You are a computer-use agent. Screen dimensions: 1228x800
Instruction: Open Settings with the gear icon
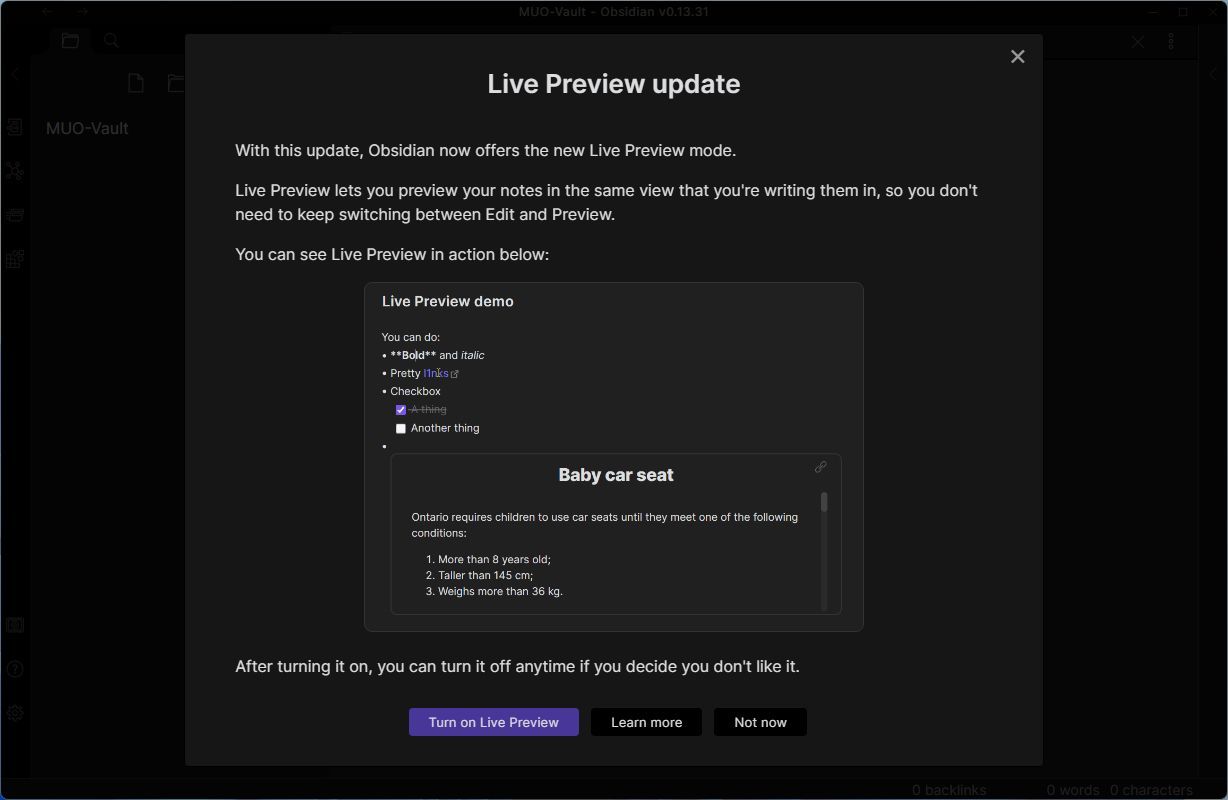click(x=15, y=712)
